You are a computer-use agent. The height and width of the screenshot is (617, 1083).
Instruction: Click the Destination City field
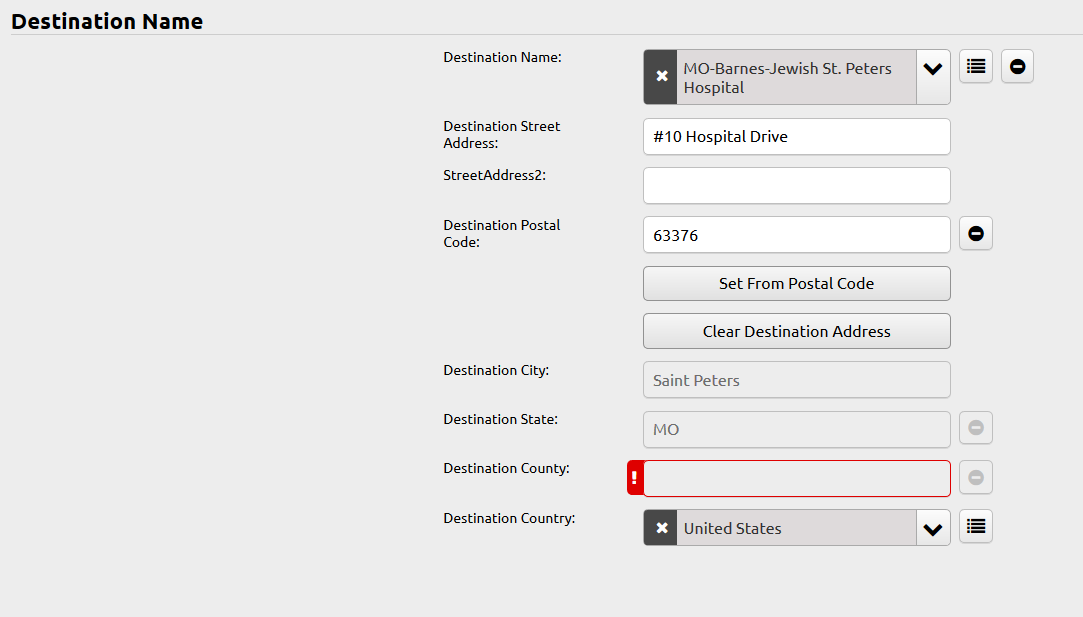click(x=796, y=380)
